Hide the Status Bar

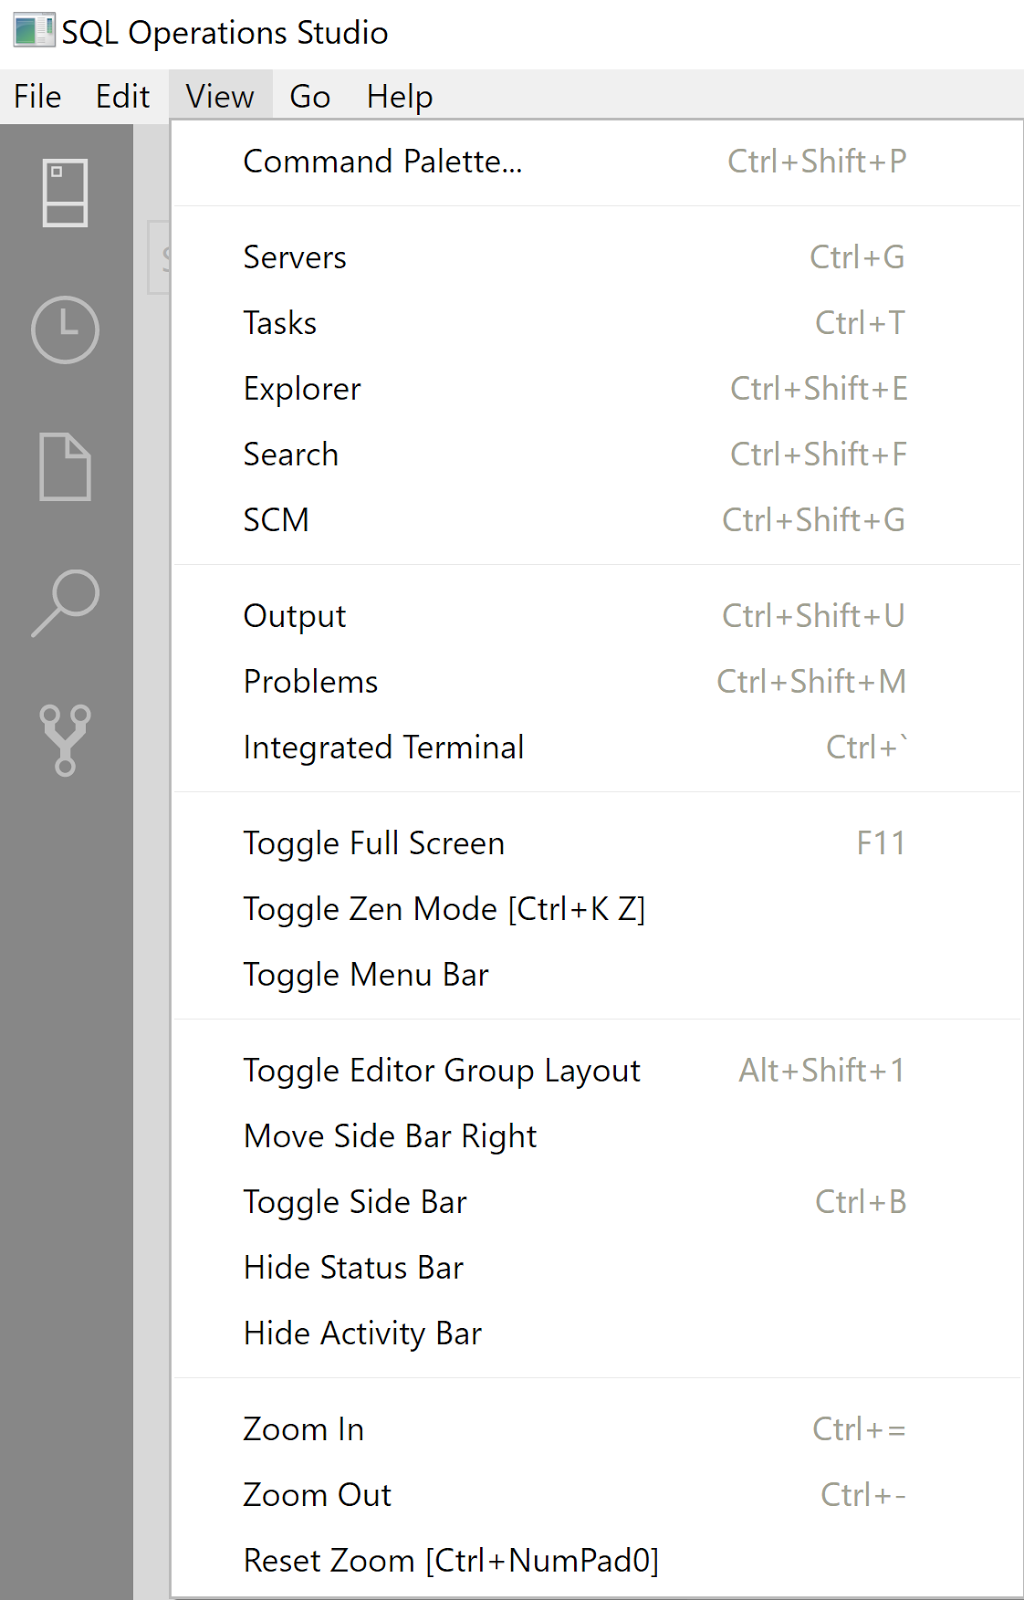pos(353,1267)
